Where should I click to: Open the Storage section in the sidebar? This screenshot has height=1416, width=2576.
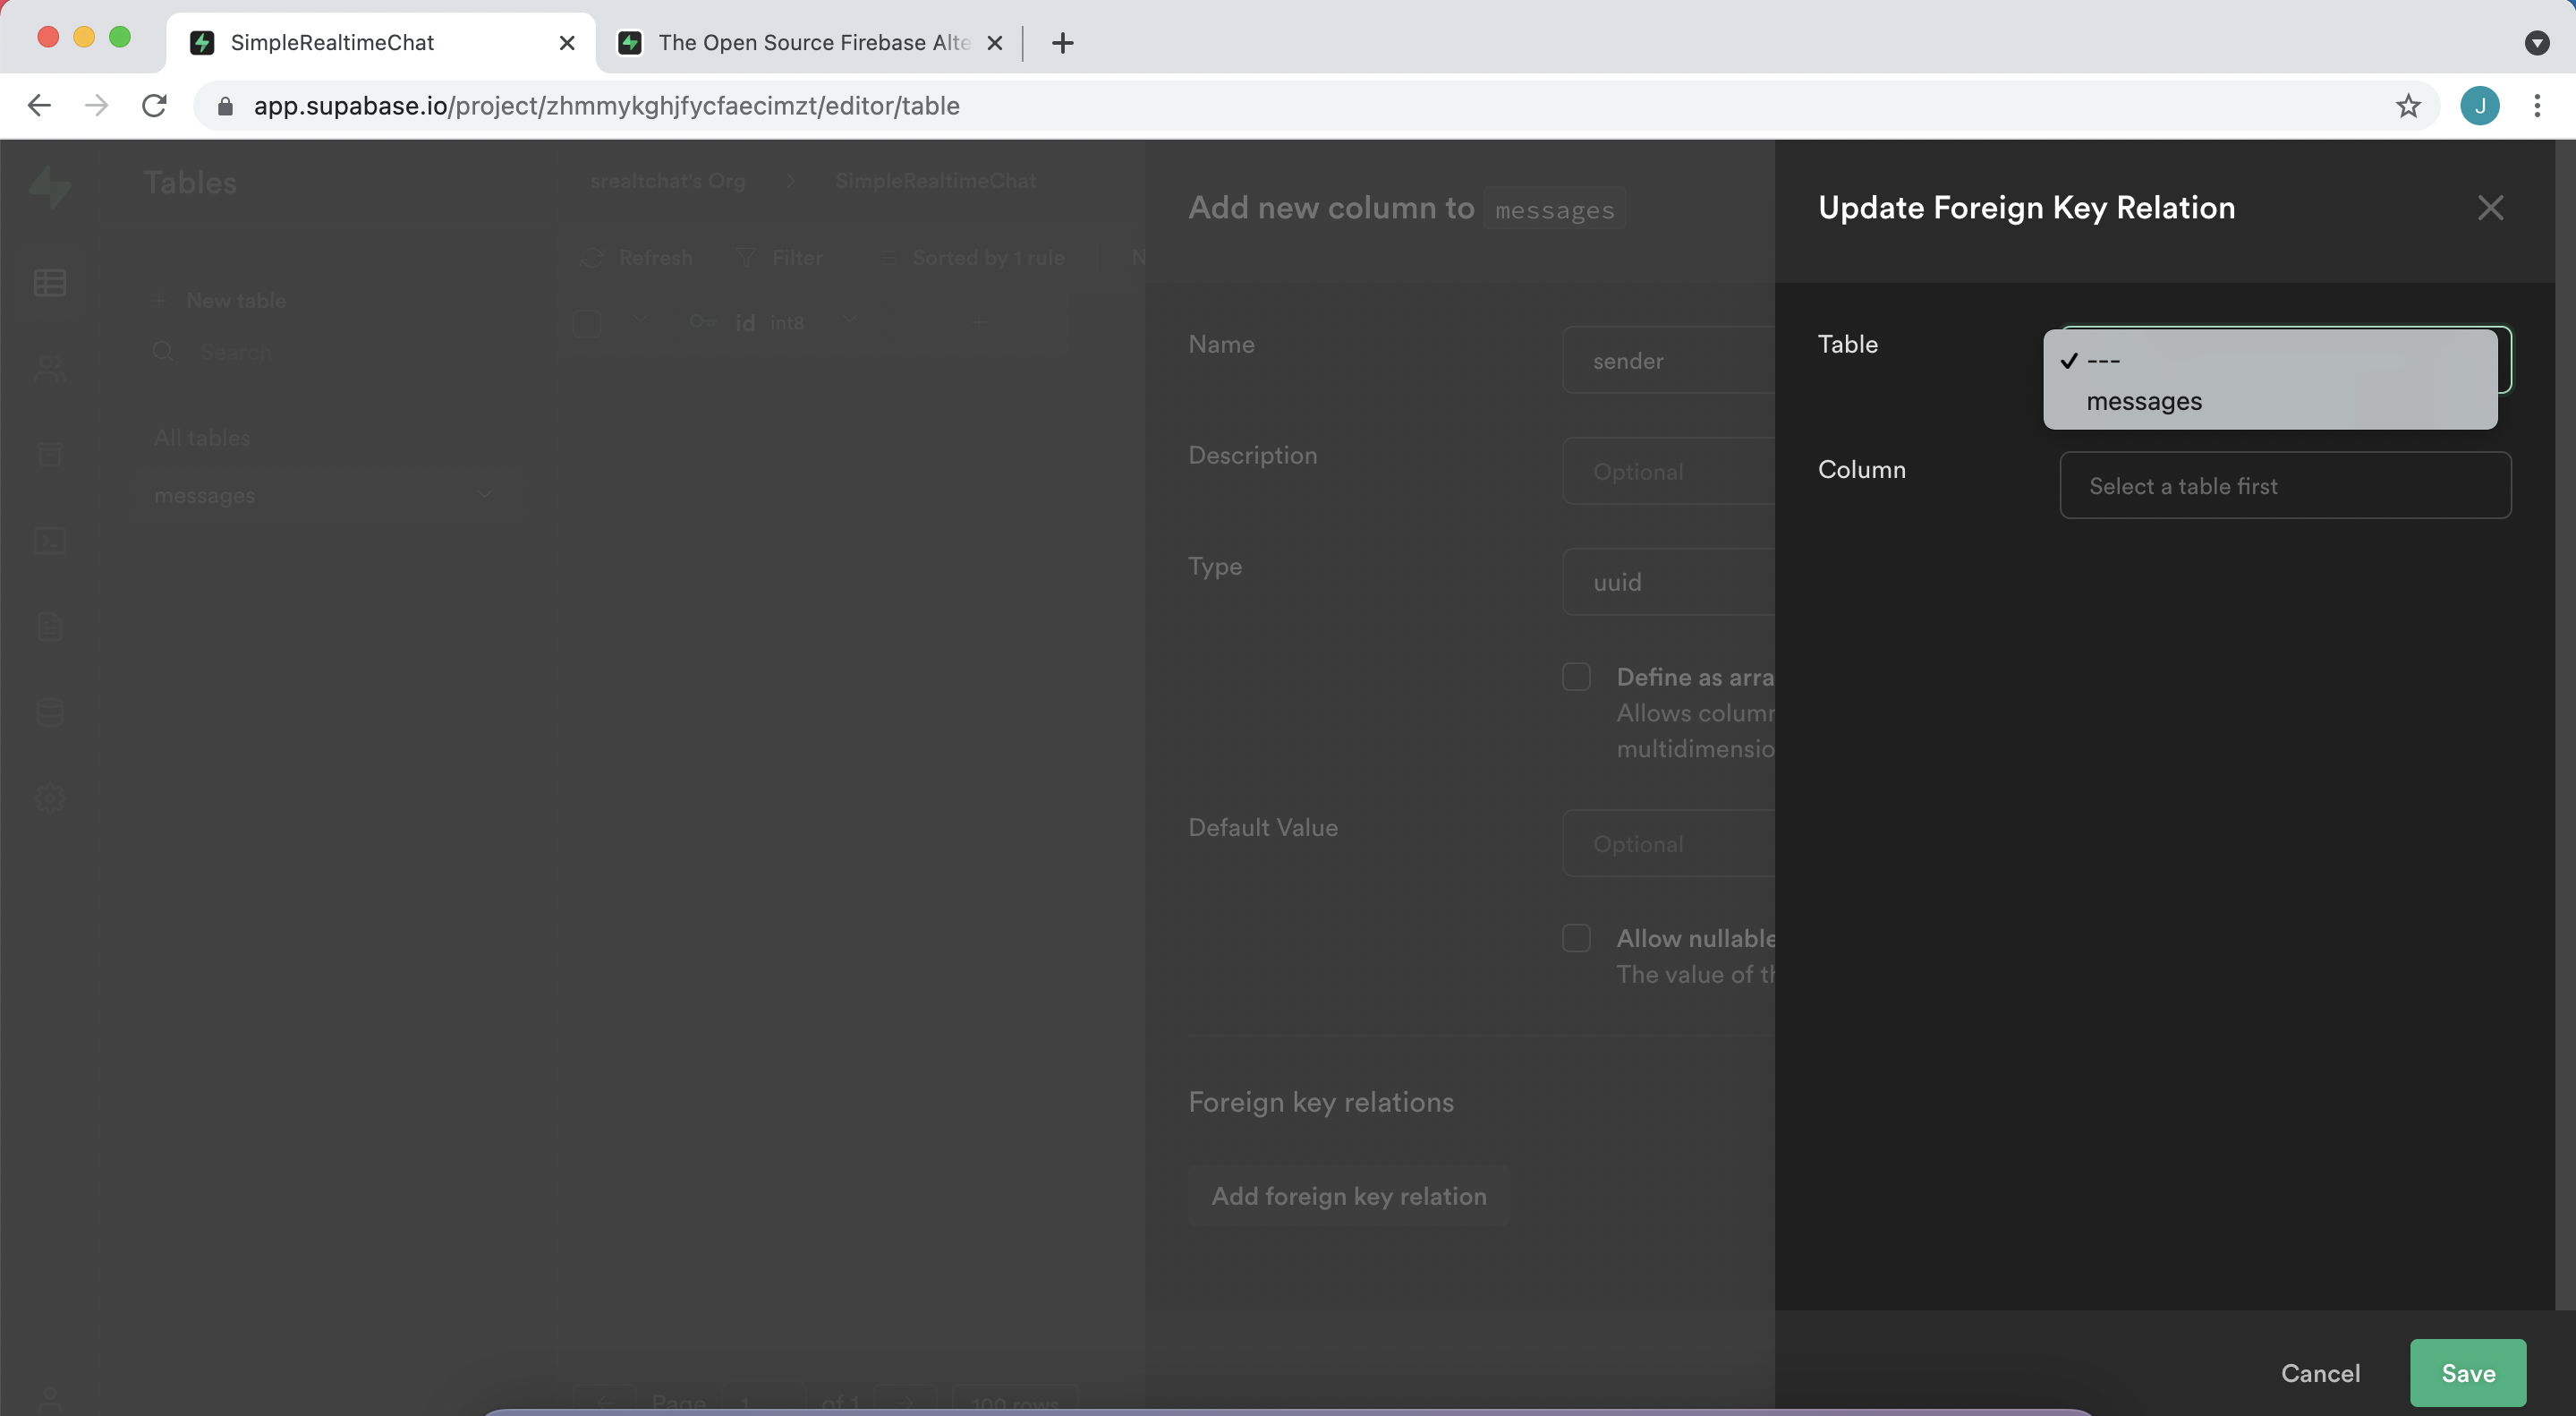coord(50,453)
